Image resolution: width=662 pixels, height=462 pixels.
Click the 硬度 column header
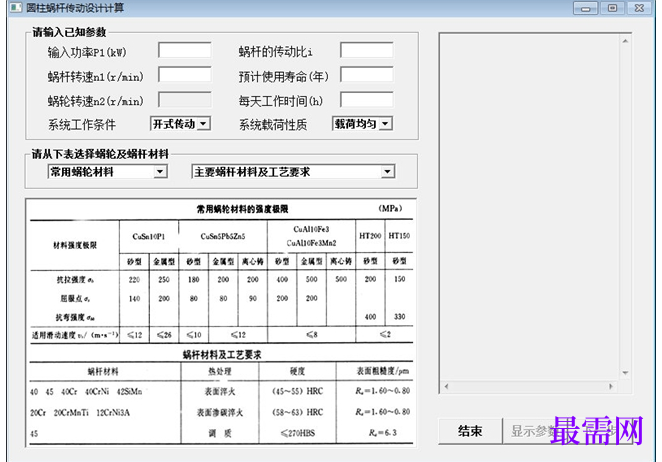click(x=297, y=371)
